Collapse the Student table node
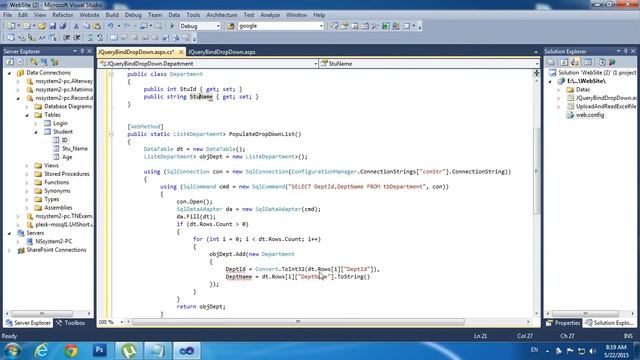640x360 pixels. click(36, 132)
